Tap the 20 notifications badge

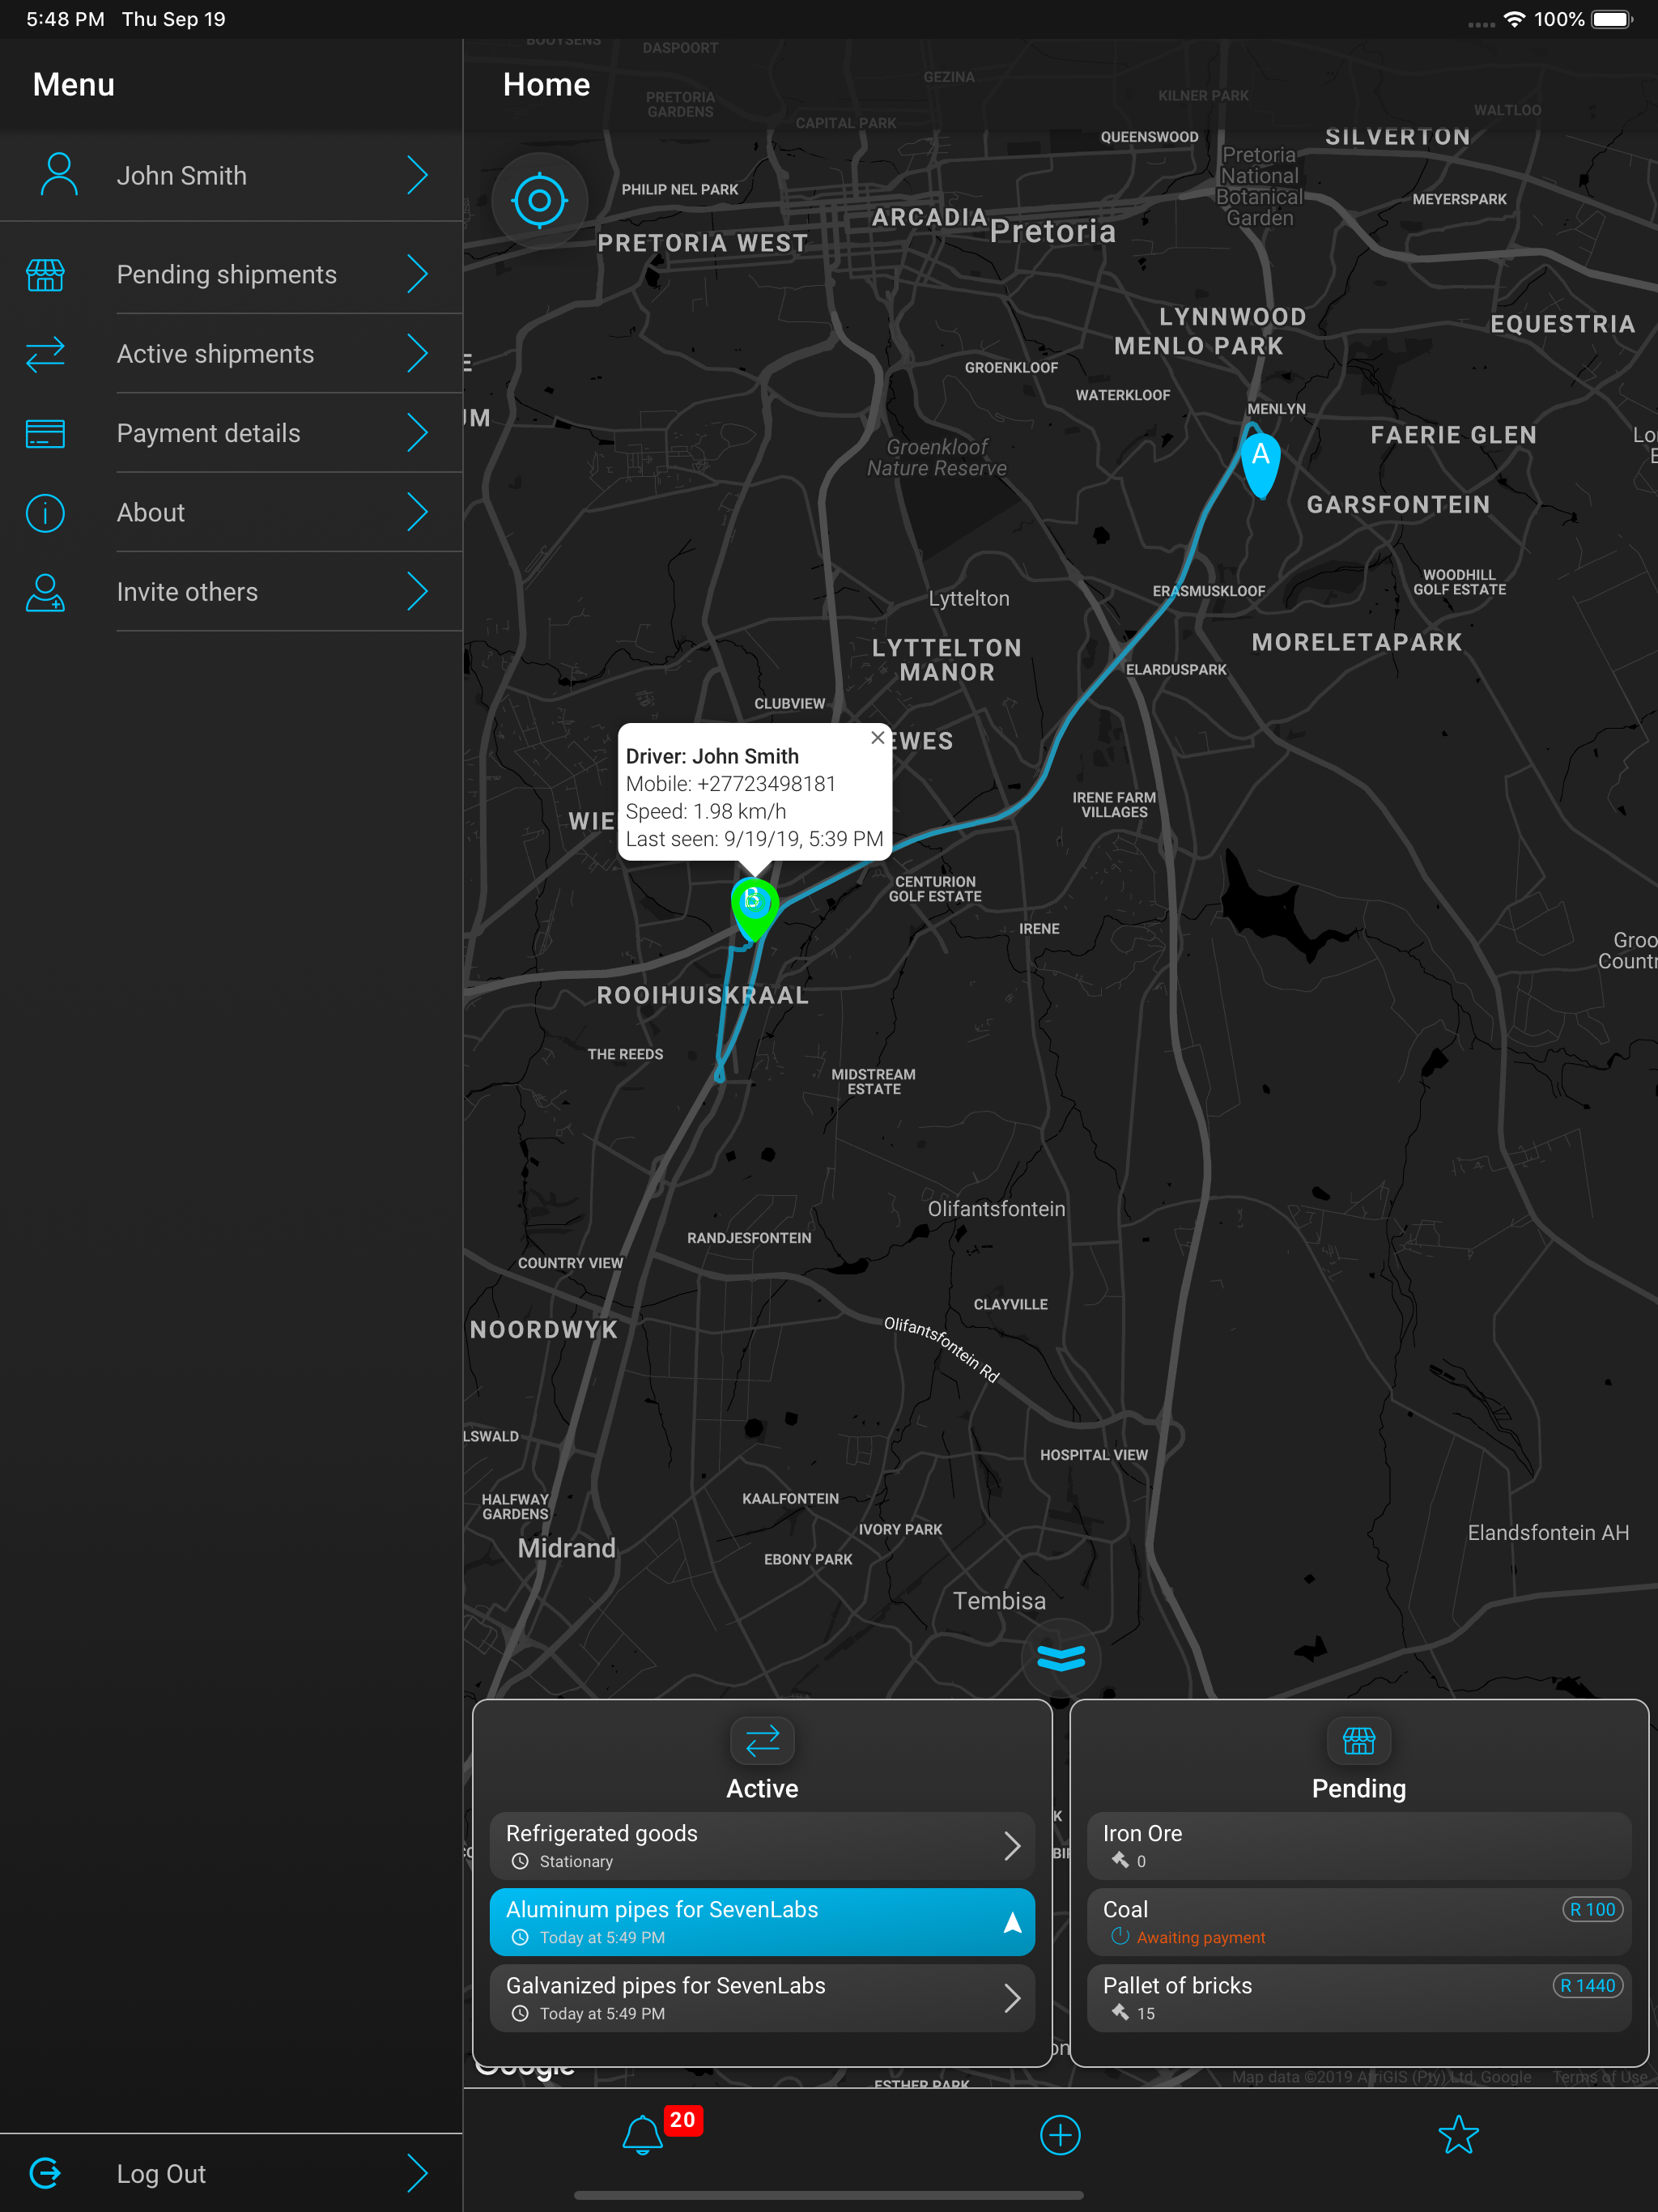682,2120
